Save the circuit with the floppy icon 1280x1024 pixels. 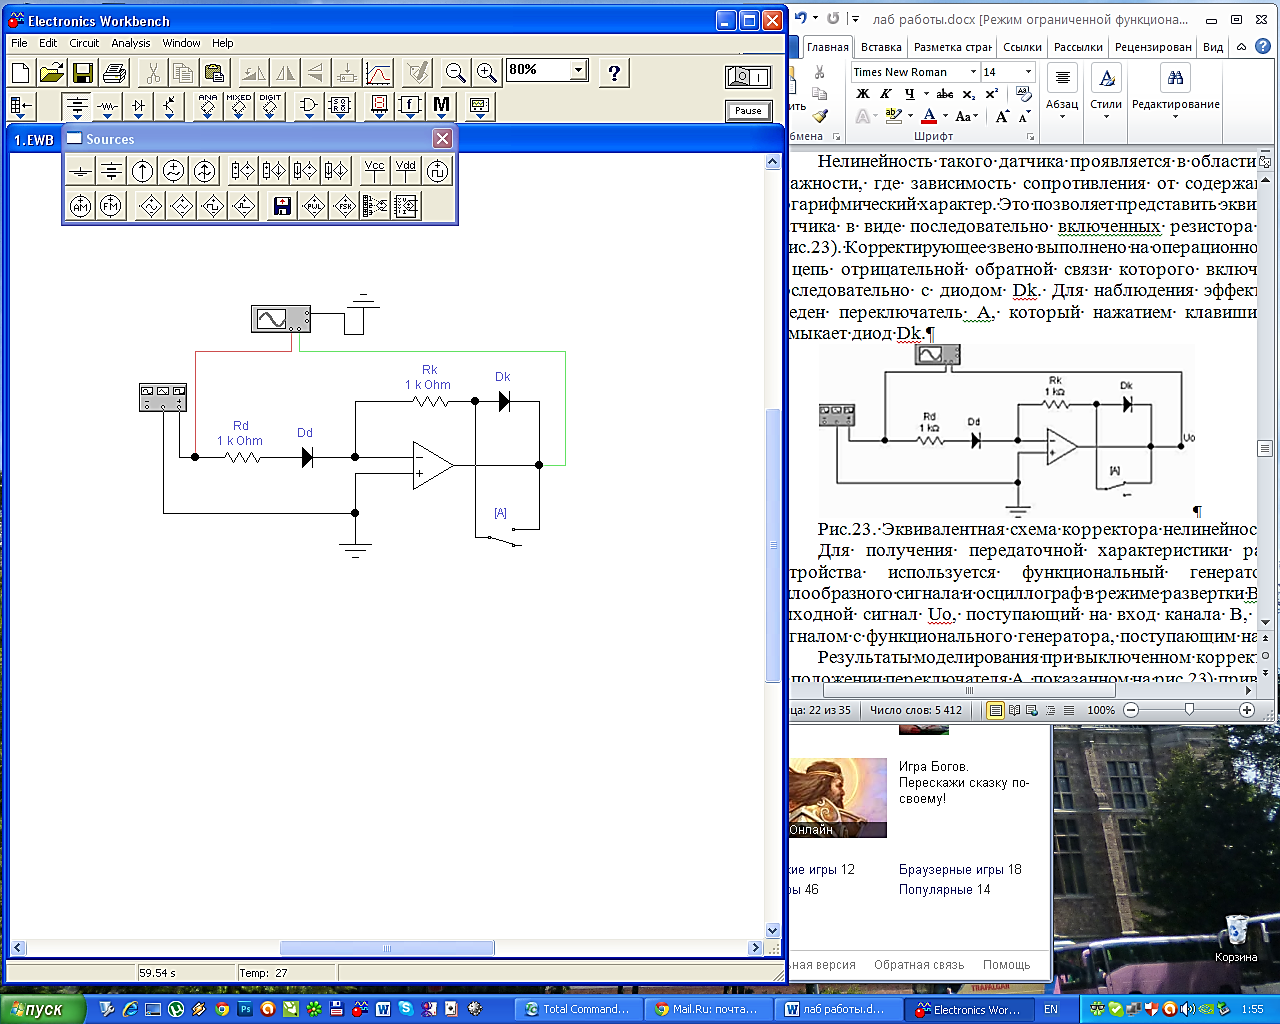click(x=83, y=73)
